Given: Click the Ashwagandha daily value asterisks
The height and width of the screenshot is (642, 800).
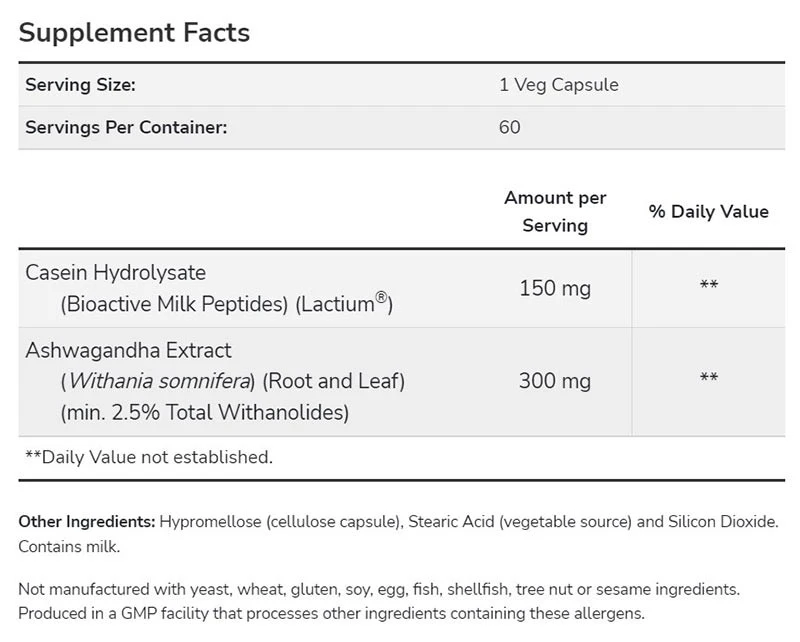Looking at the screenshot, I should (708, 379).
